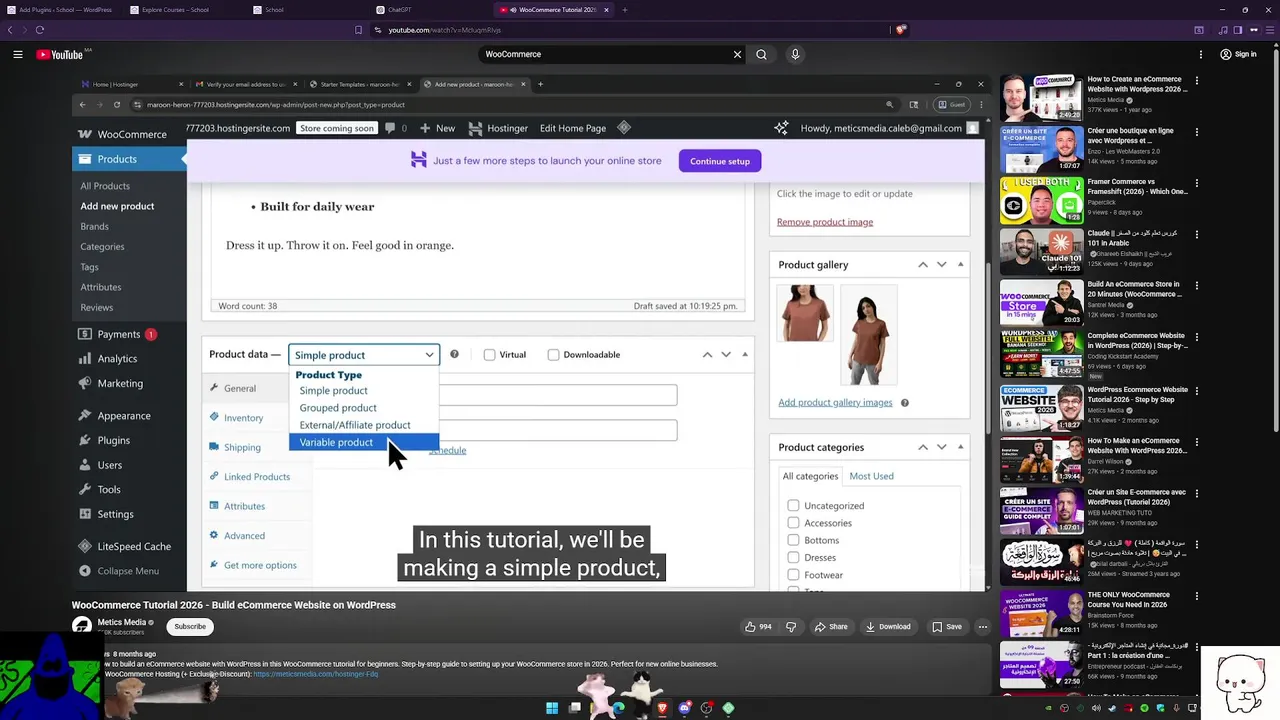Click the Share icon button

pos(831,627)
